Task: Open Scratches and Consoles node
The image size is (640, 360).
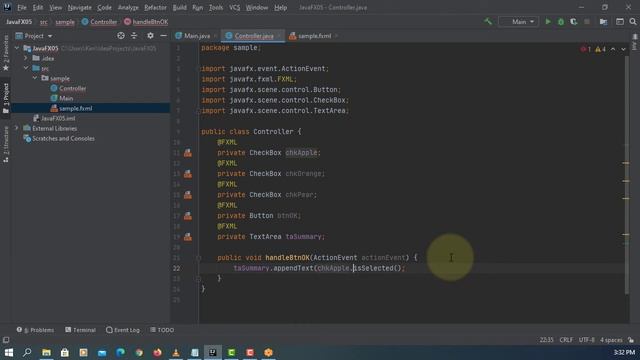Action: [59, 138]
